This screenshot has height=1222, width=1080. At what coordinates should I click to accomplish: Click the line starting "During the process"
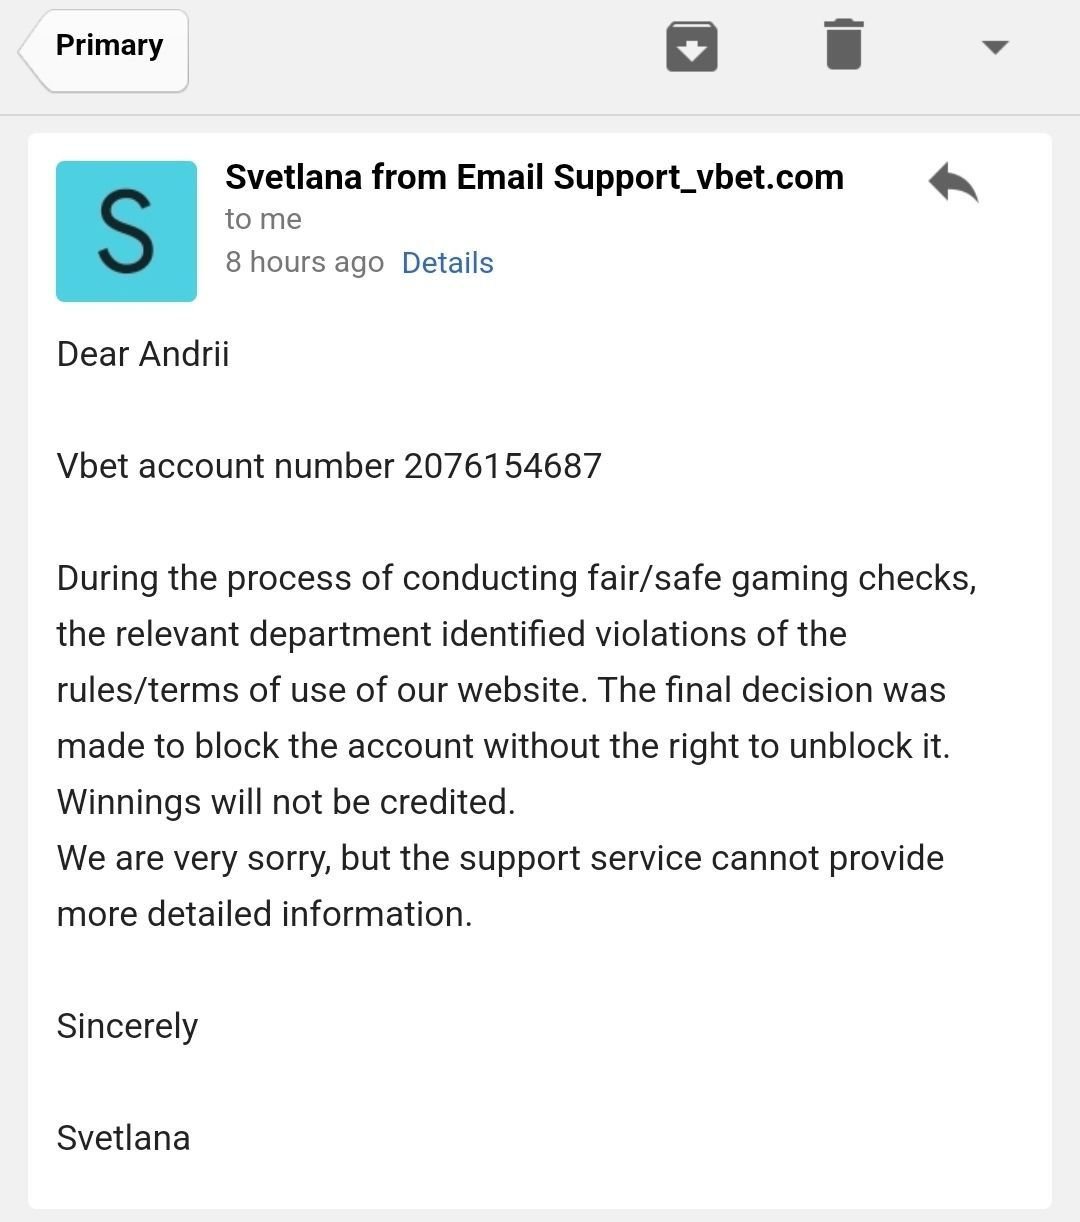[516, 579]
